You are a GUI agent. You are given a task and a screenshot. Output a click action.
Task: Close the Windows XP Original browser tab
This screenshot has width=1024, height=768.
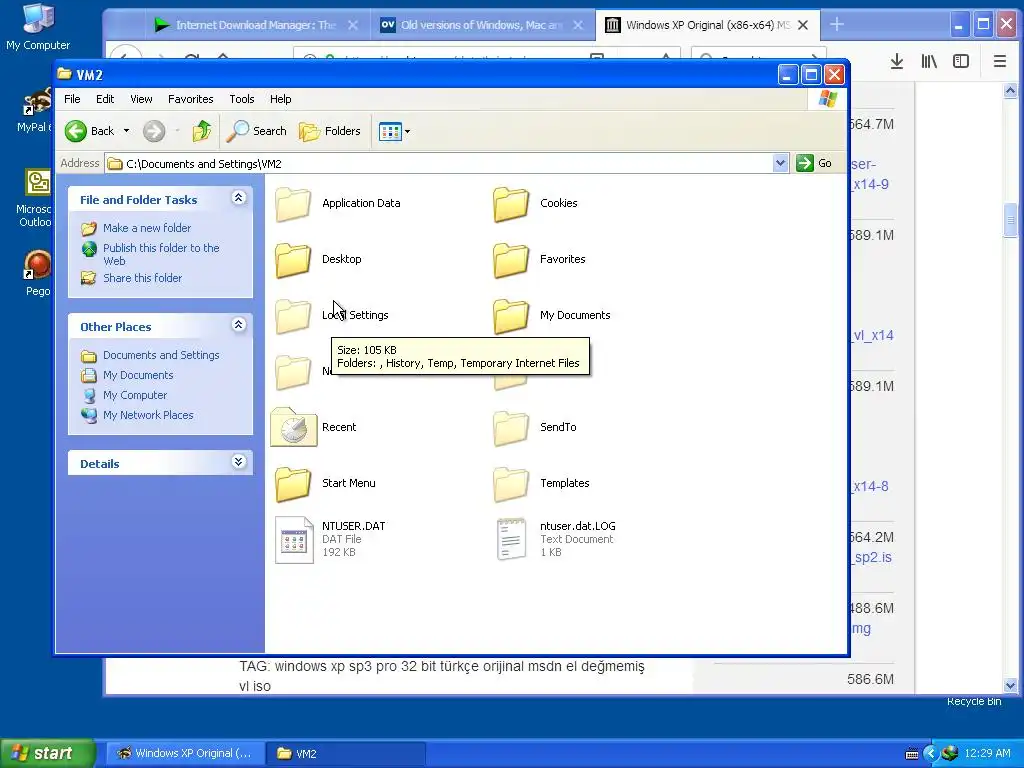[x=803, y=25]
